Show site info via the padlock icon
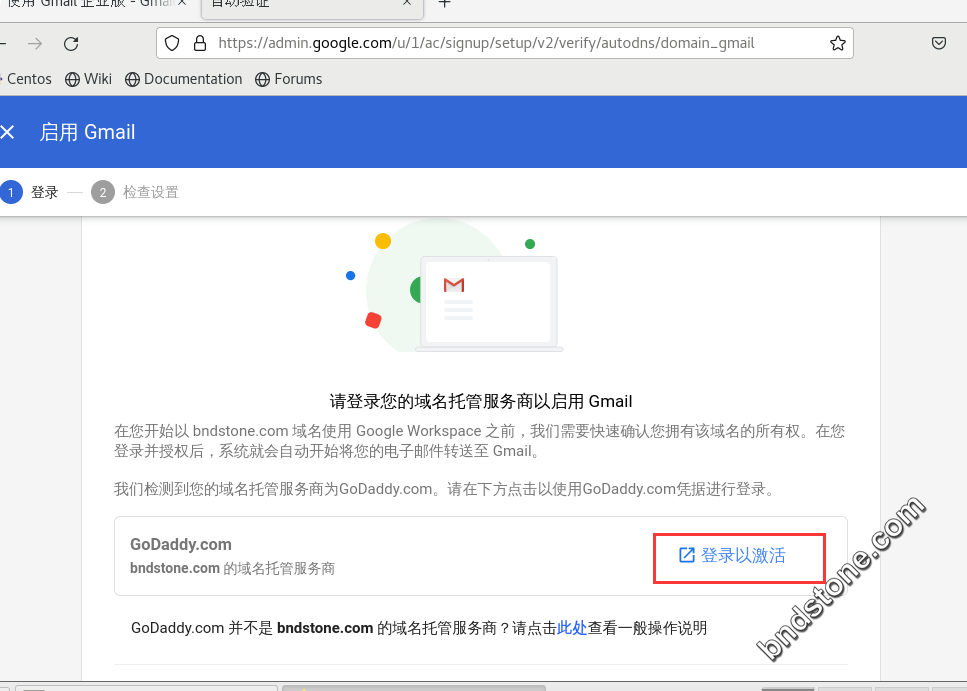Screen dimensions: 967x691 click(x=200, y=43)
